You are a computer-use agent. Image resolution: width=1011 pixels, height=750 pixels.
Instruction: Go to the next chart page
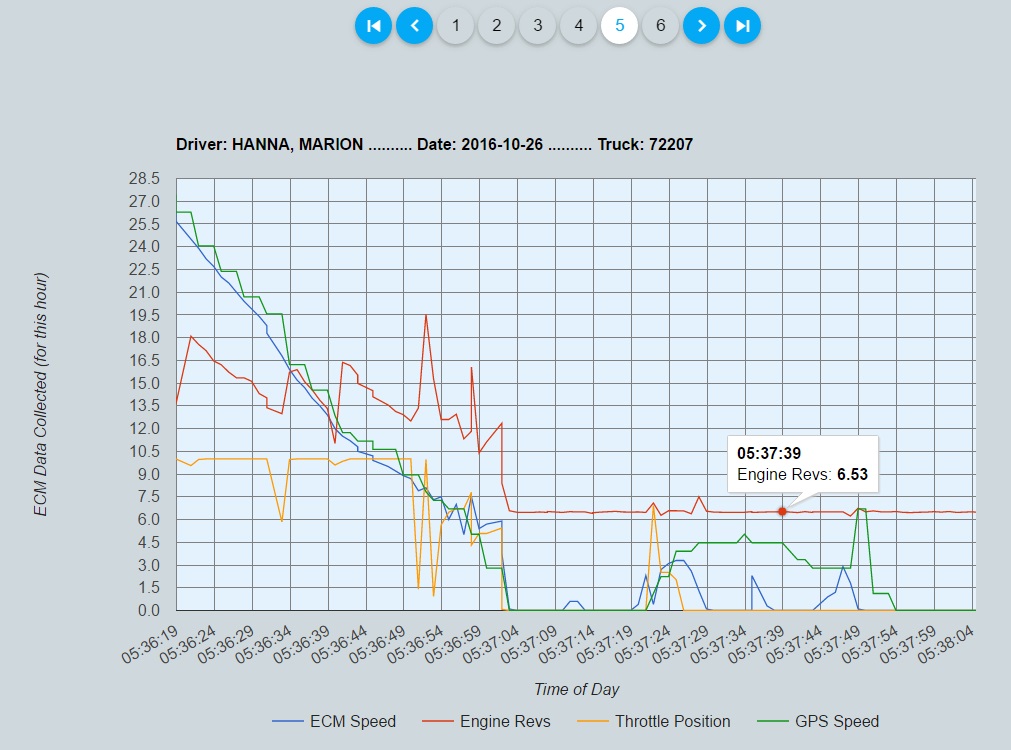[x=702, y=26]
